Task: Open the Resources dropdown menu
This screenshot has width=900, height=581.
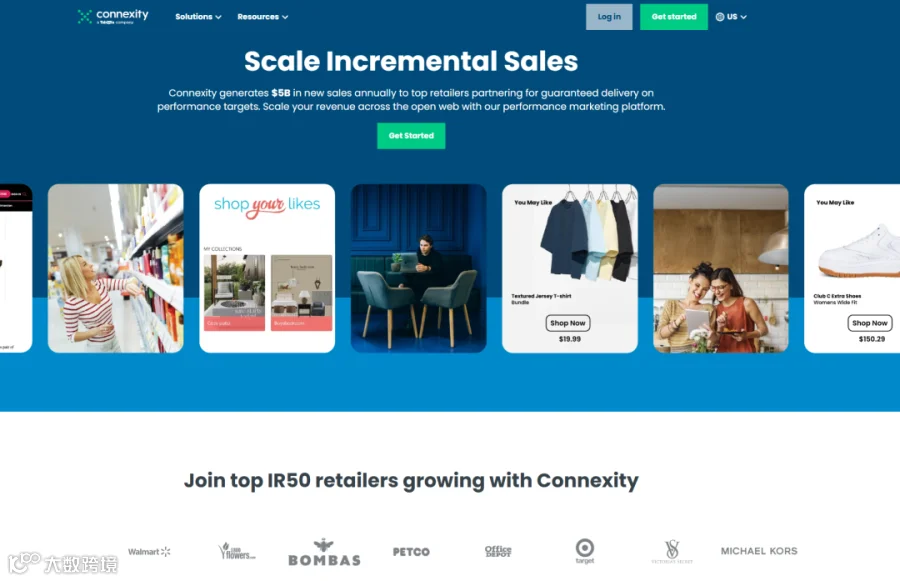Action: pos(262,17)
